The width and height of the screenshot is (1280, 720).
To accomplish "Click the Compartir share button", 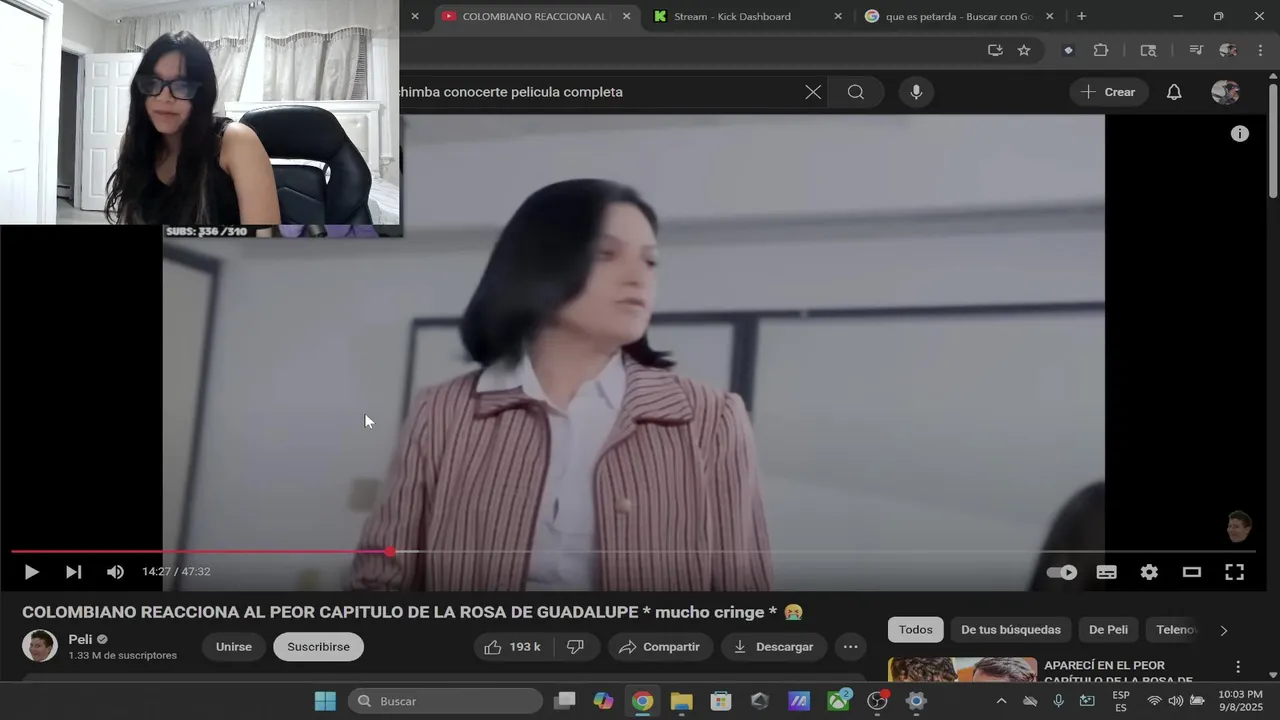I will (x=660, y=647).
